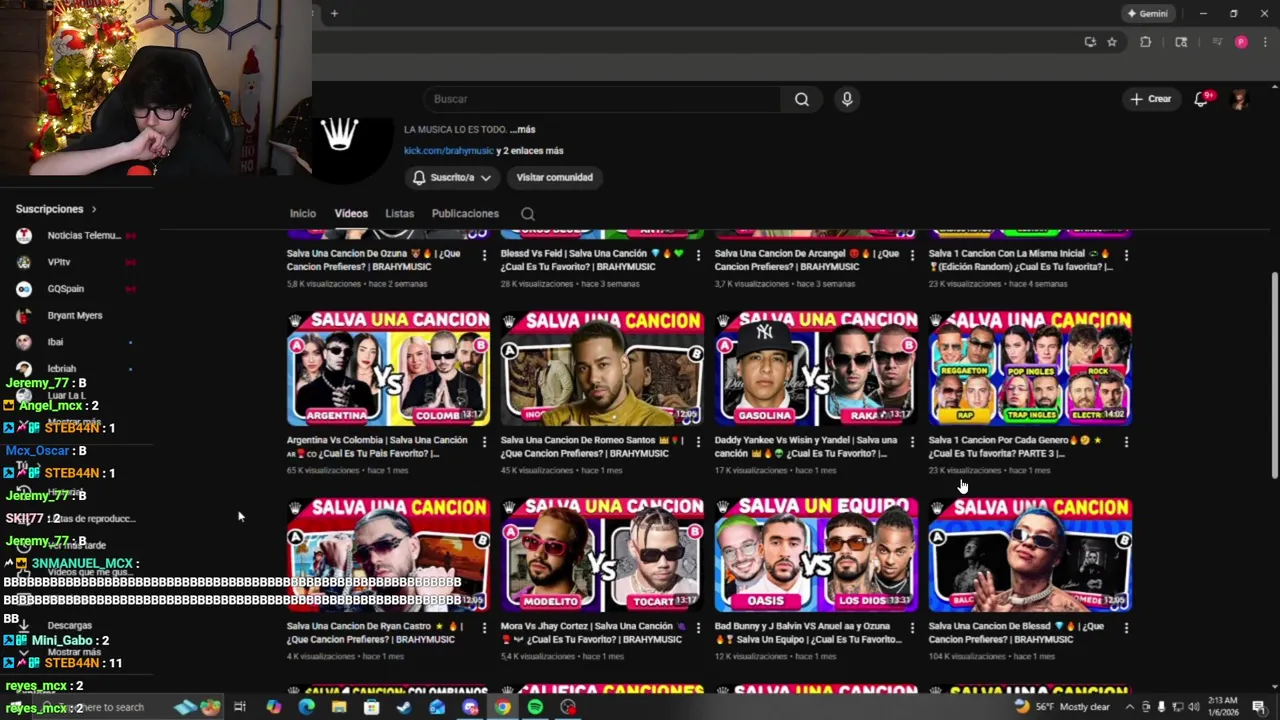1280x720 pixels.
Task: Activate voice search microphone icon
Action: point(847,99)
